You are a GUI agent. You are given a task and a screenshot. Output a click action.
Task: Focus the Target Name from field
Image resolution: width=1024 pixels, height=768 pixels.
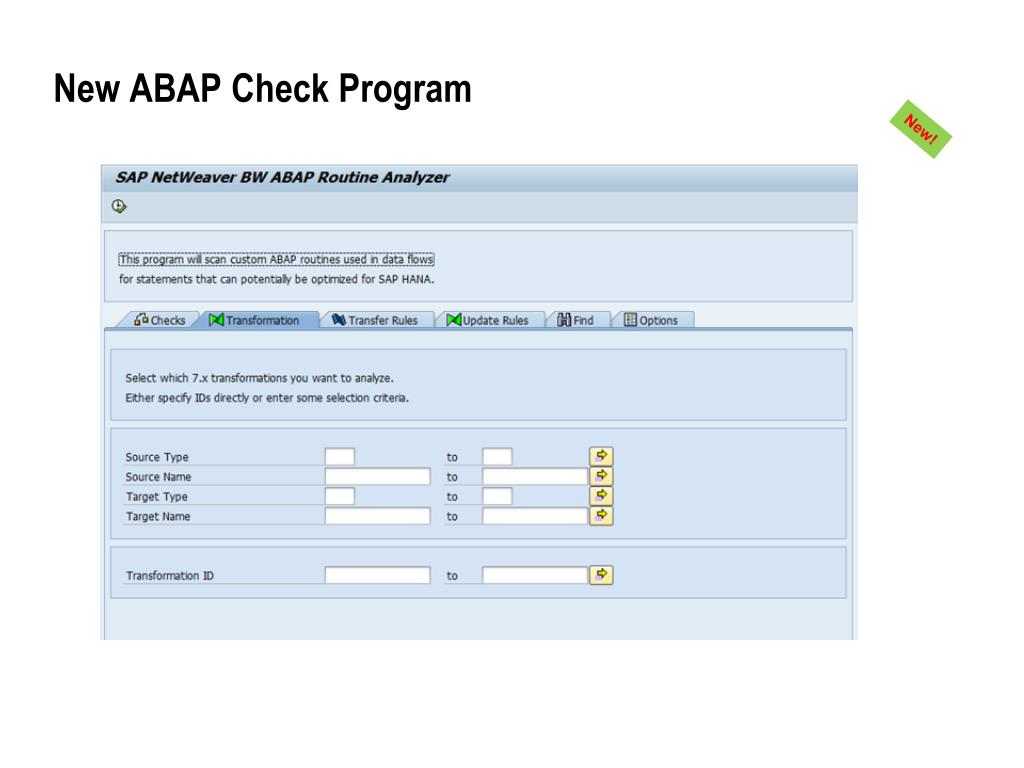377,516
